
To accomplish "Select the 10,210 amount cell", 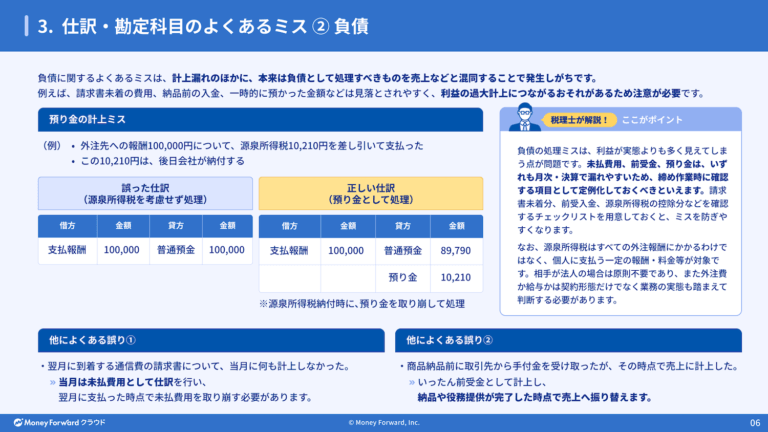I will (x=456, y=278).
